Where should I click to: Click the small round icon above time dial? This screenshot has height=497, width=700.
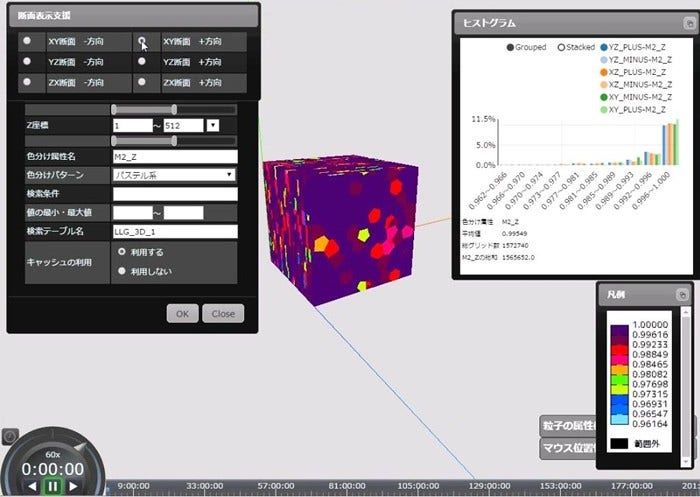tap(8, 436)
